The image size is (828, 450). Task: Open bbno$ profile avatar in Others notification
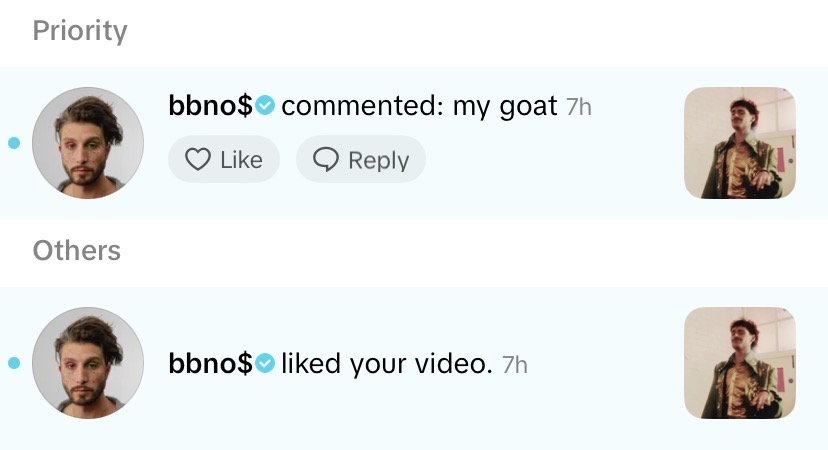(x=88, y=363)
